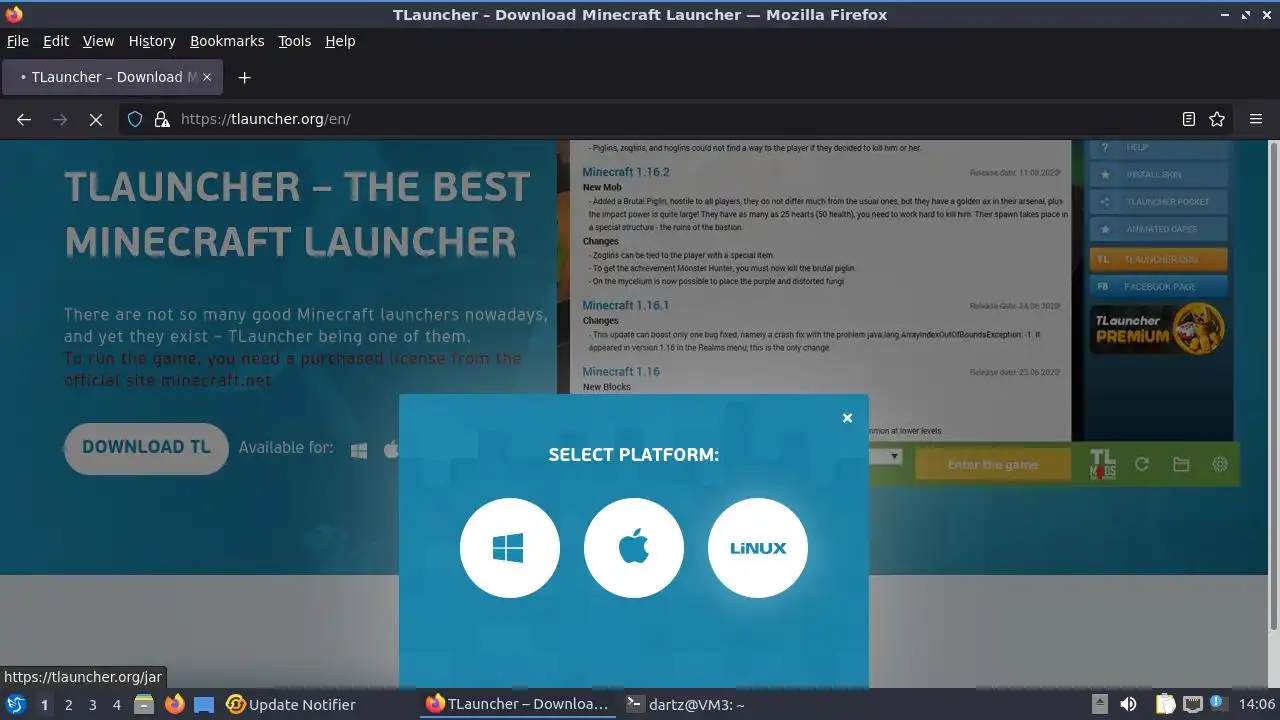Click the network connection tray icon
1280x720 pixels.
tap(1192, 704)
